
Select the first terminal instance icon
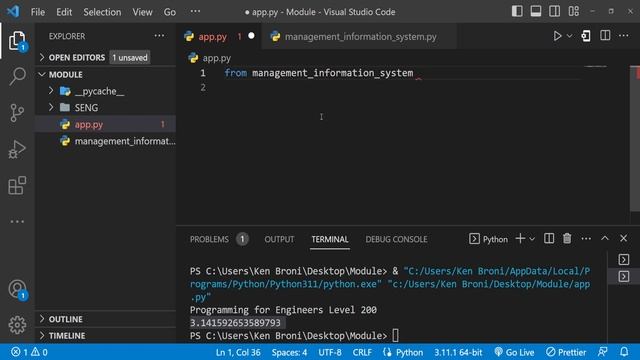click(624, 260)
